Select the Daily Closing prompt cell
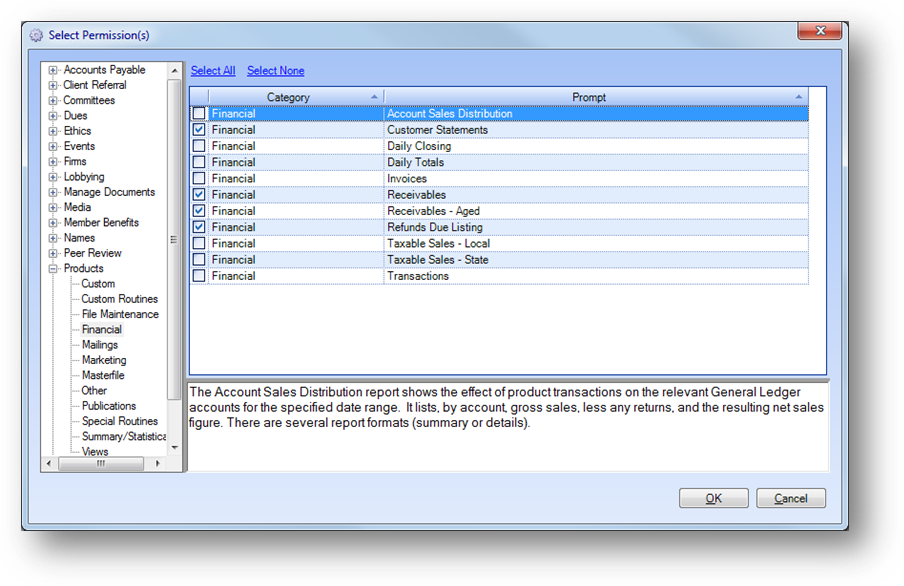904x586 pixels. click(596, 146)
